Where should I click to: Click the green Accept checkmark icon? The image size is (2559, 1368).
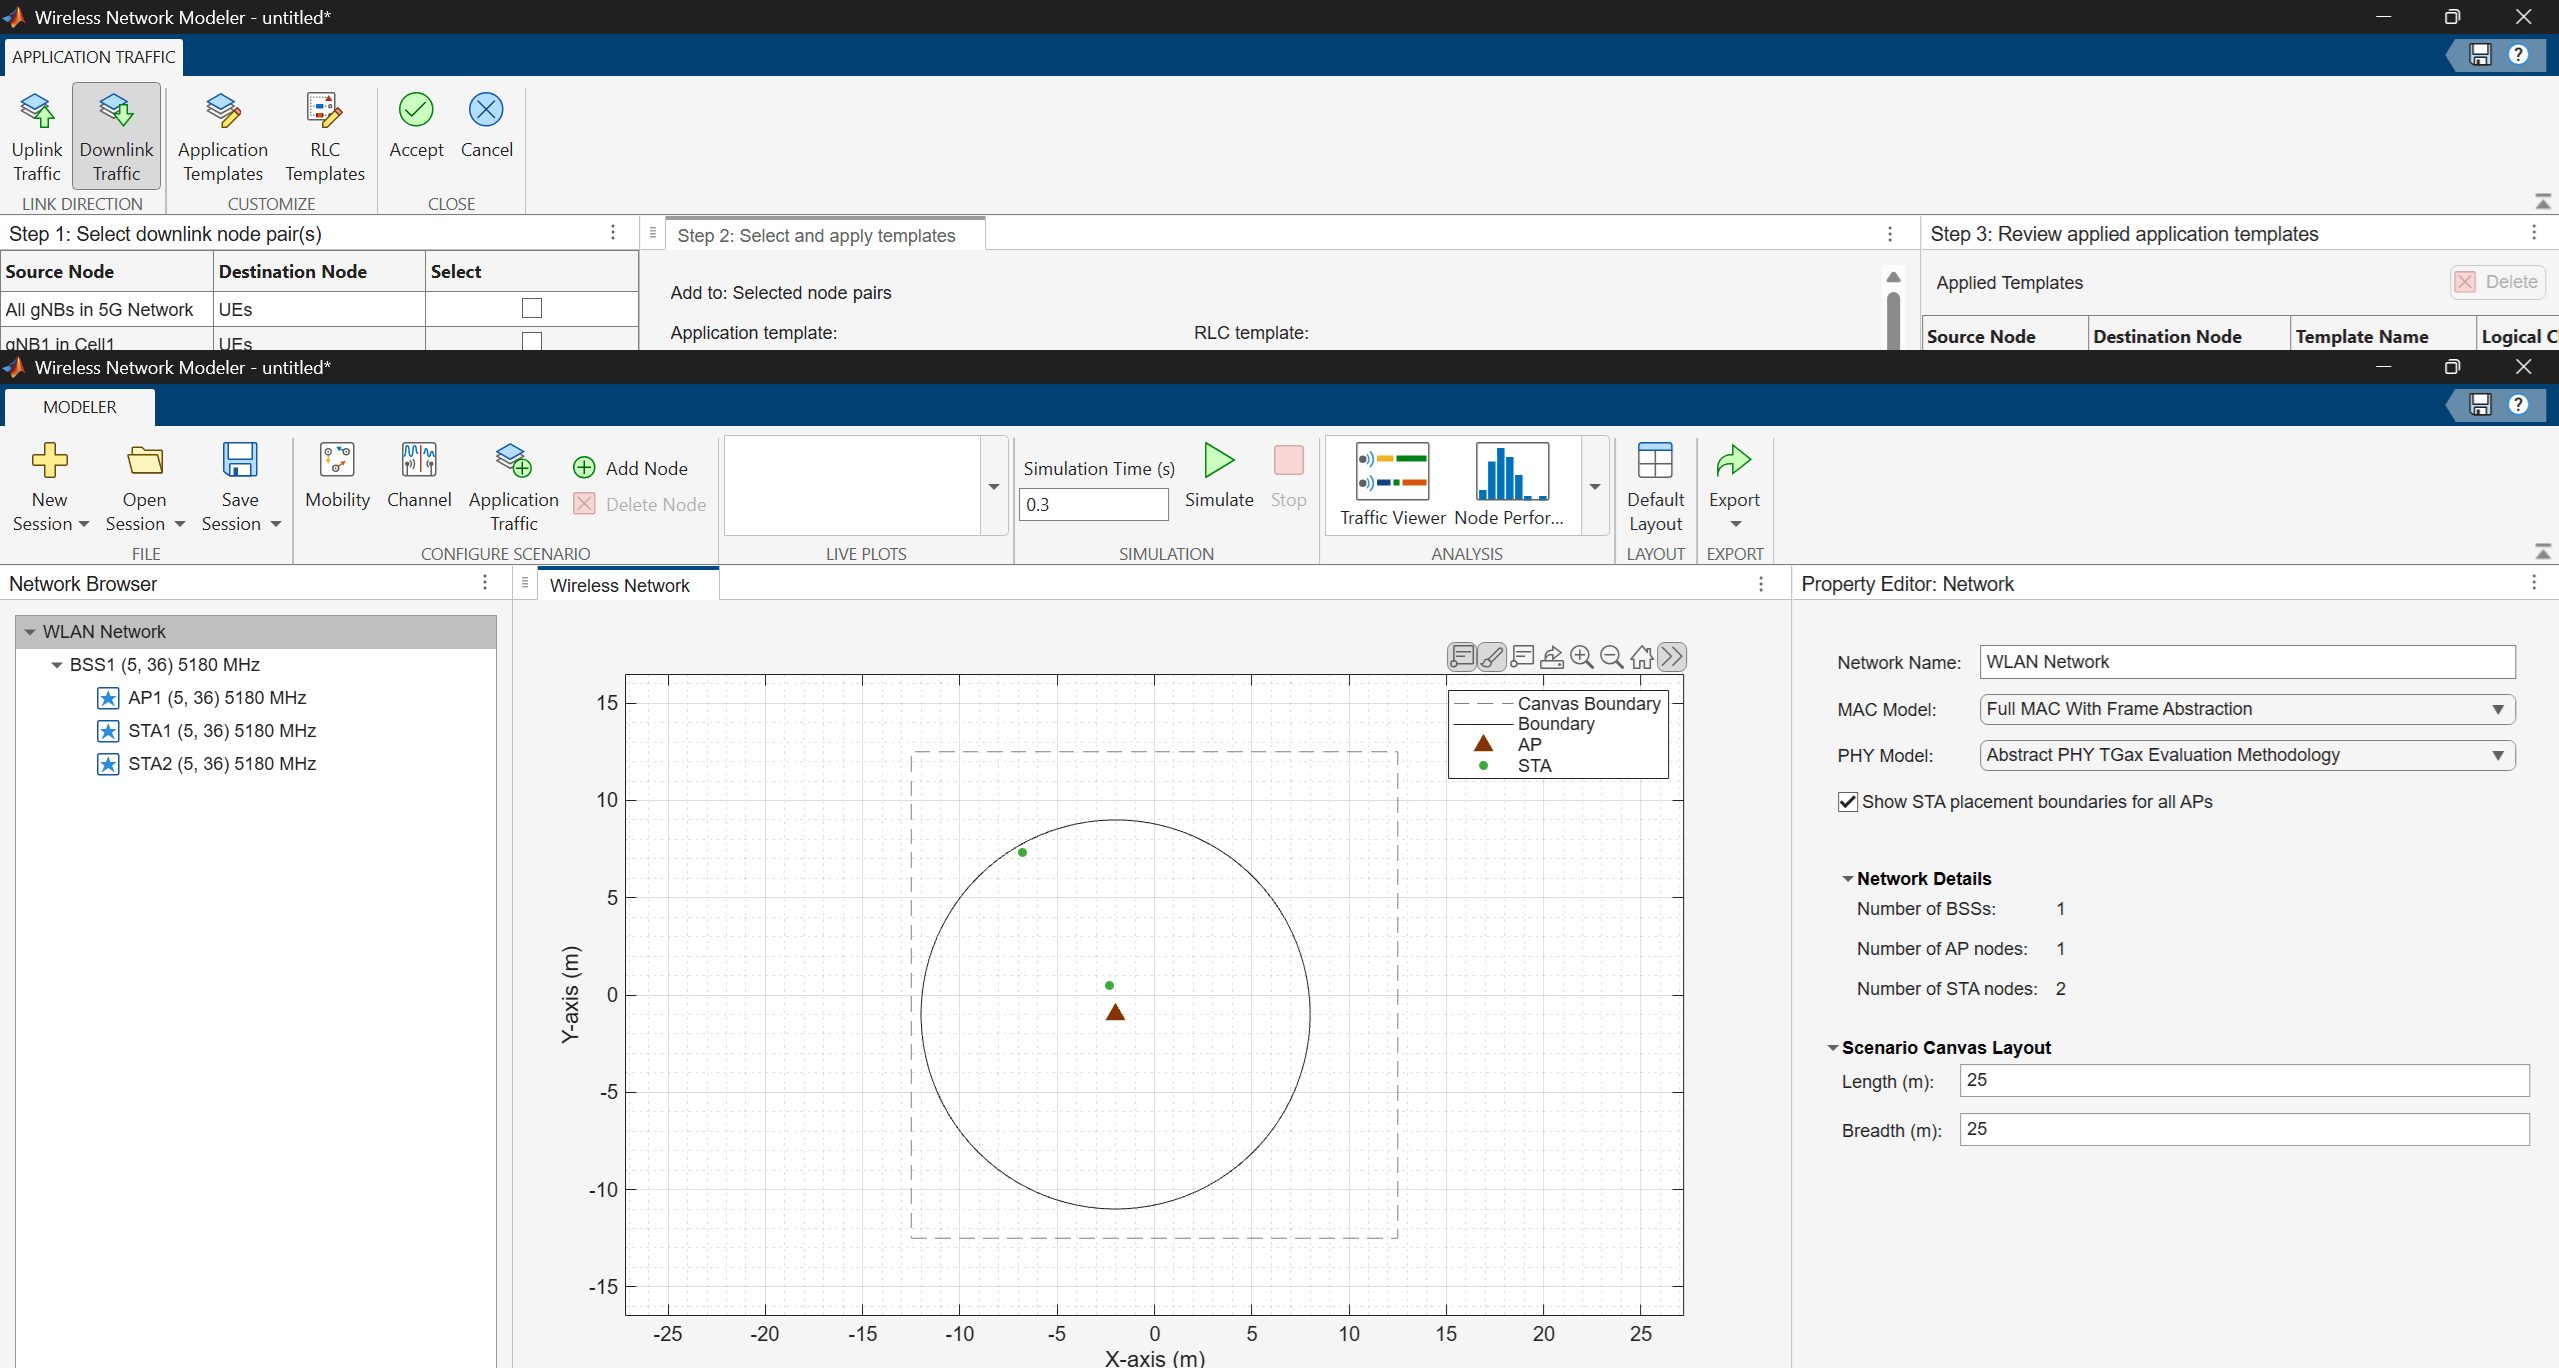[416, 110]
